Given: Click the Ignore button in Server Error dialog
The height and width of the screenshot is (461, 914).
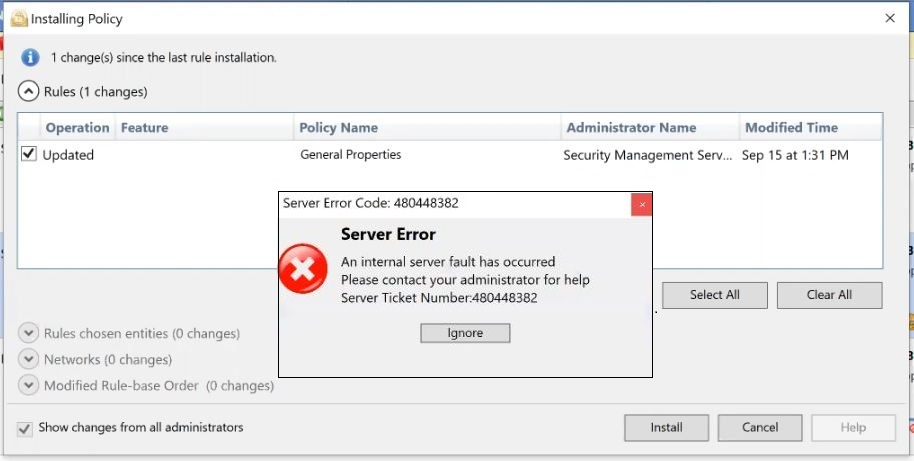Looking at the screenshot, I should (465, 333).
